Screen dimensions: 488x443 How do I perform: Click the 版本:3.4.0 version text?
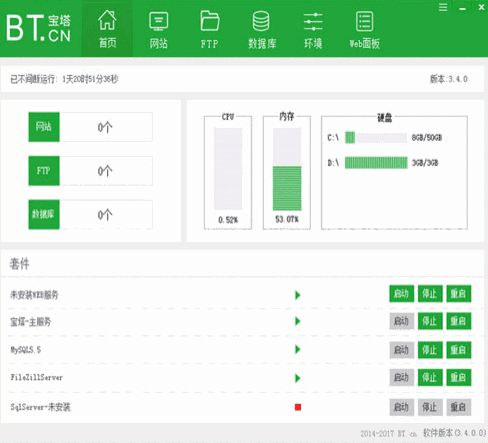point(449,79)
